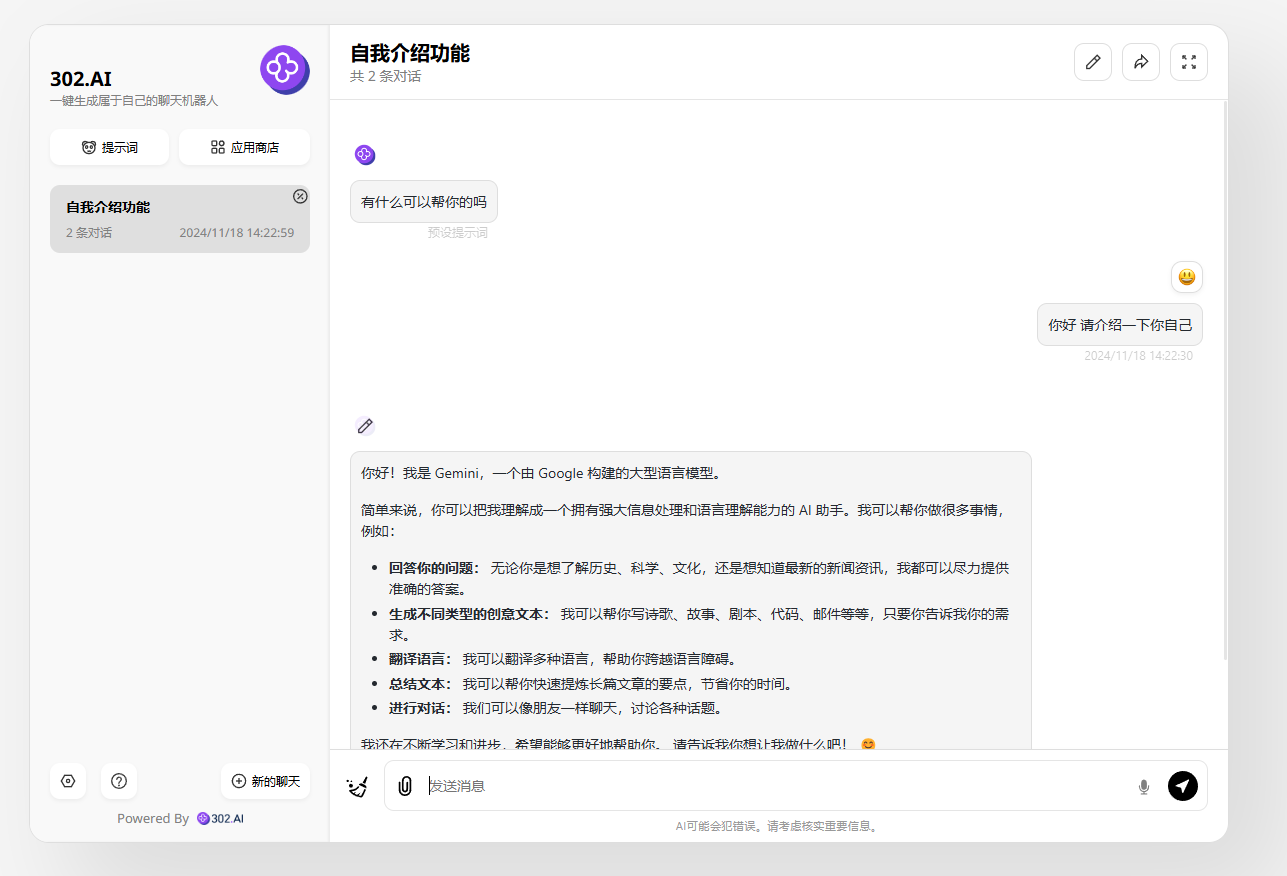Screen dimensions: 1287x876
Task: Clear chat with the broom icon
Action: point(357,786)
